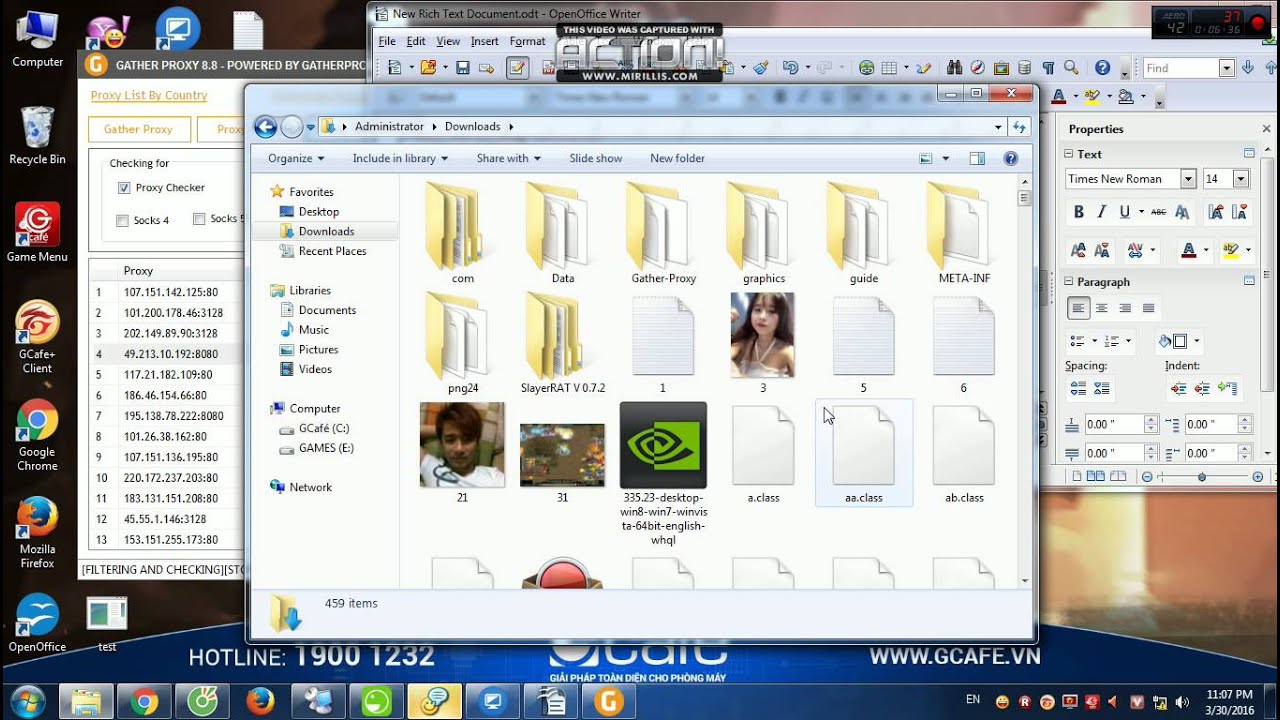Open View menu in OpenOffice Writer
The image size is (1280, 720).
pyautogui.click(x=448, y=41)
